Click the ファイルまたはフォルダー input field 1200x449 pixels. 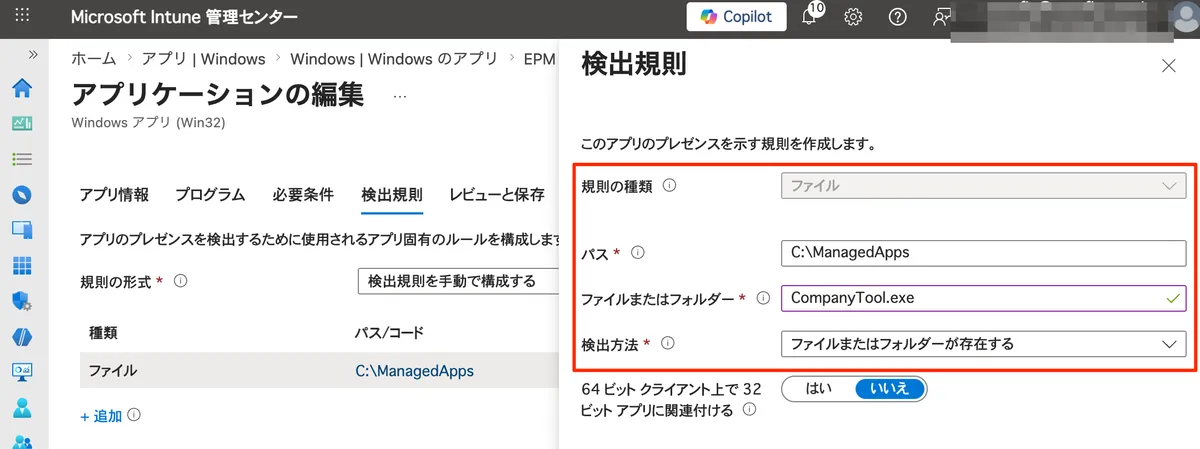click(983, 298)
